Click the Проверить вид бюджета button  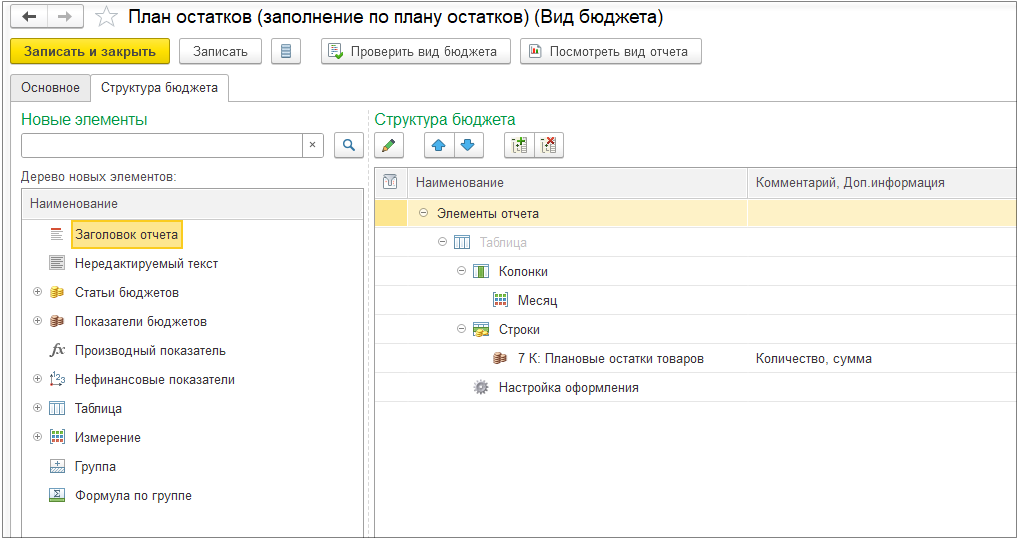tap(416, 51)
